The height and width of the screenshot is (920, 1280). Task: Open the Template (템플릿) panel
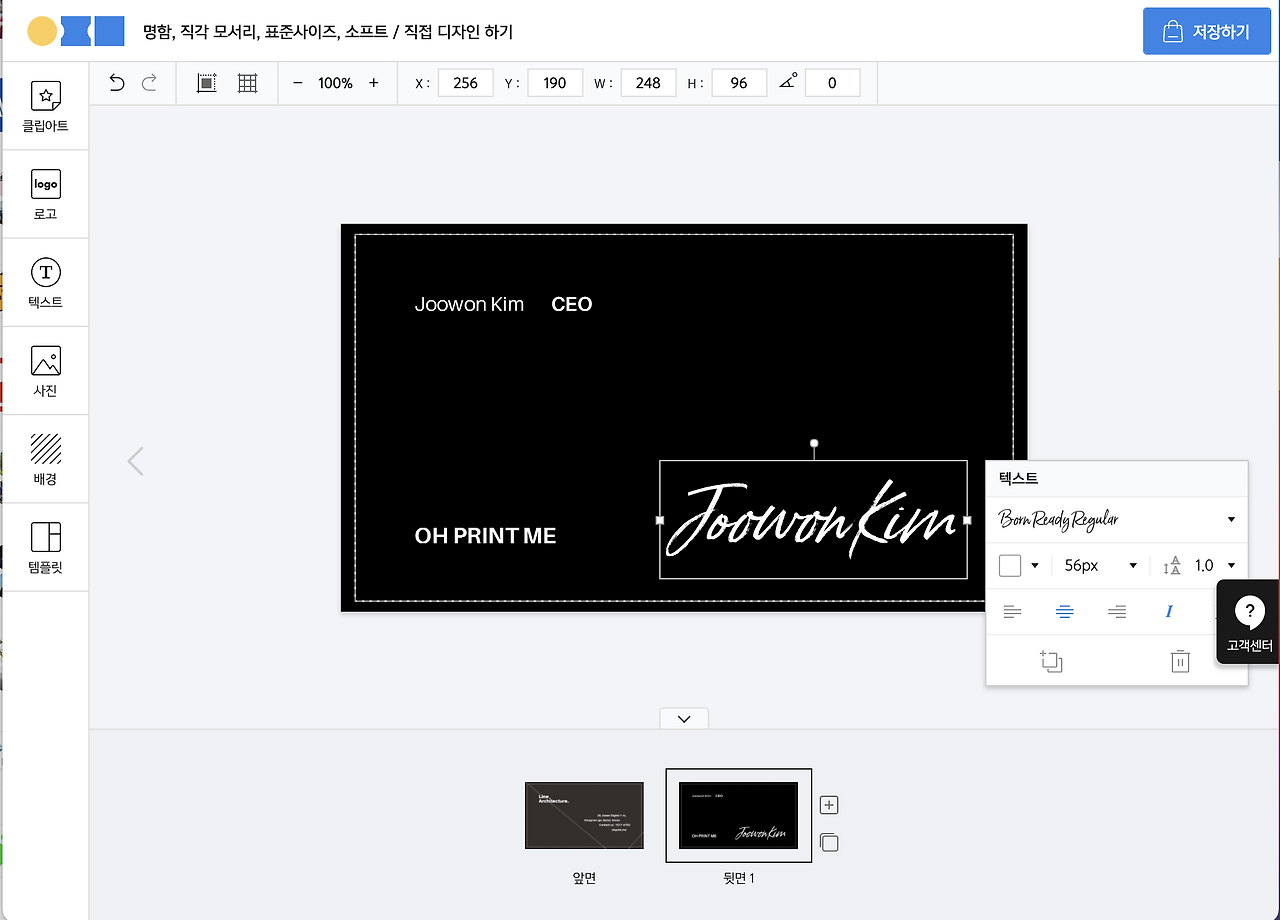click(x=45, y=547)
